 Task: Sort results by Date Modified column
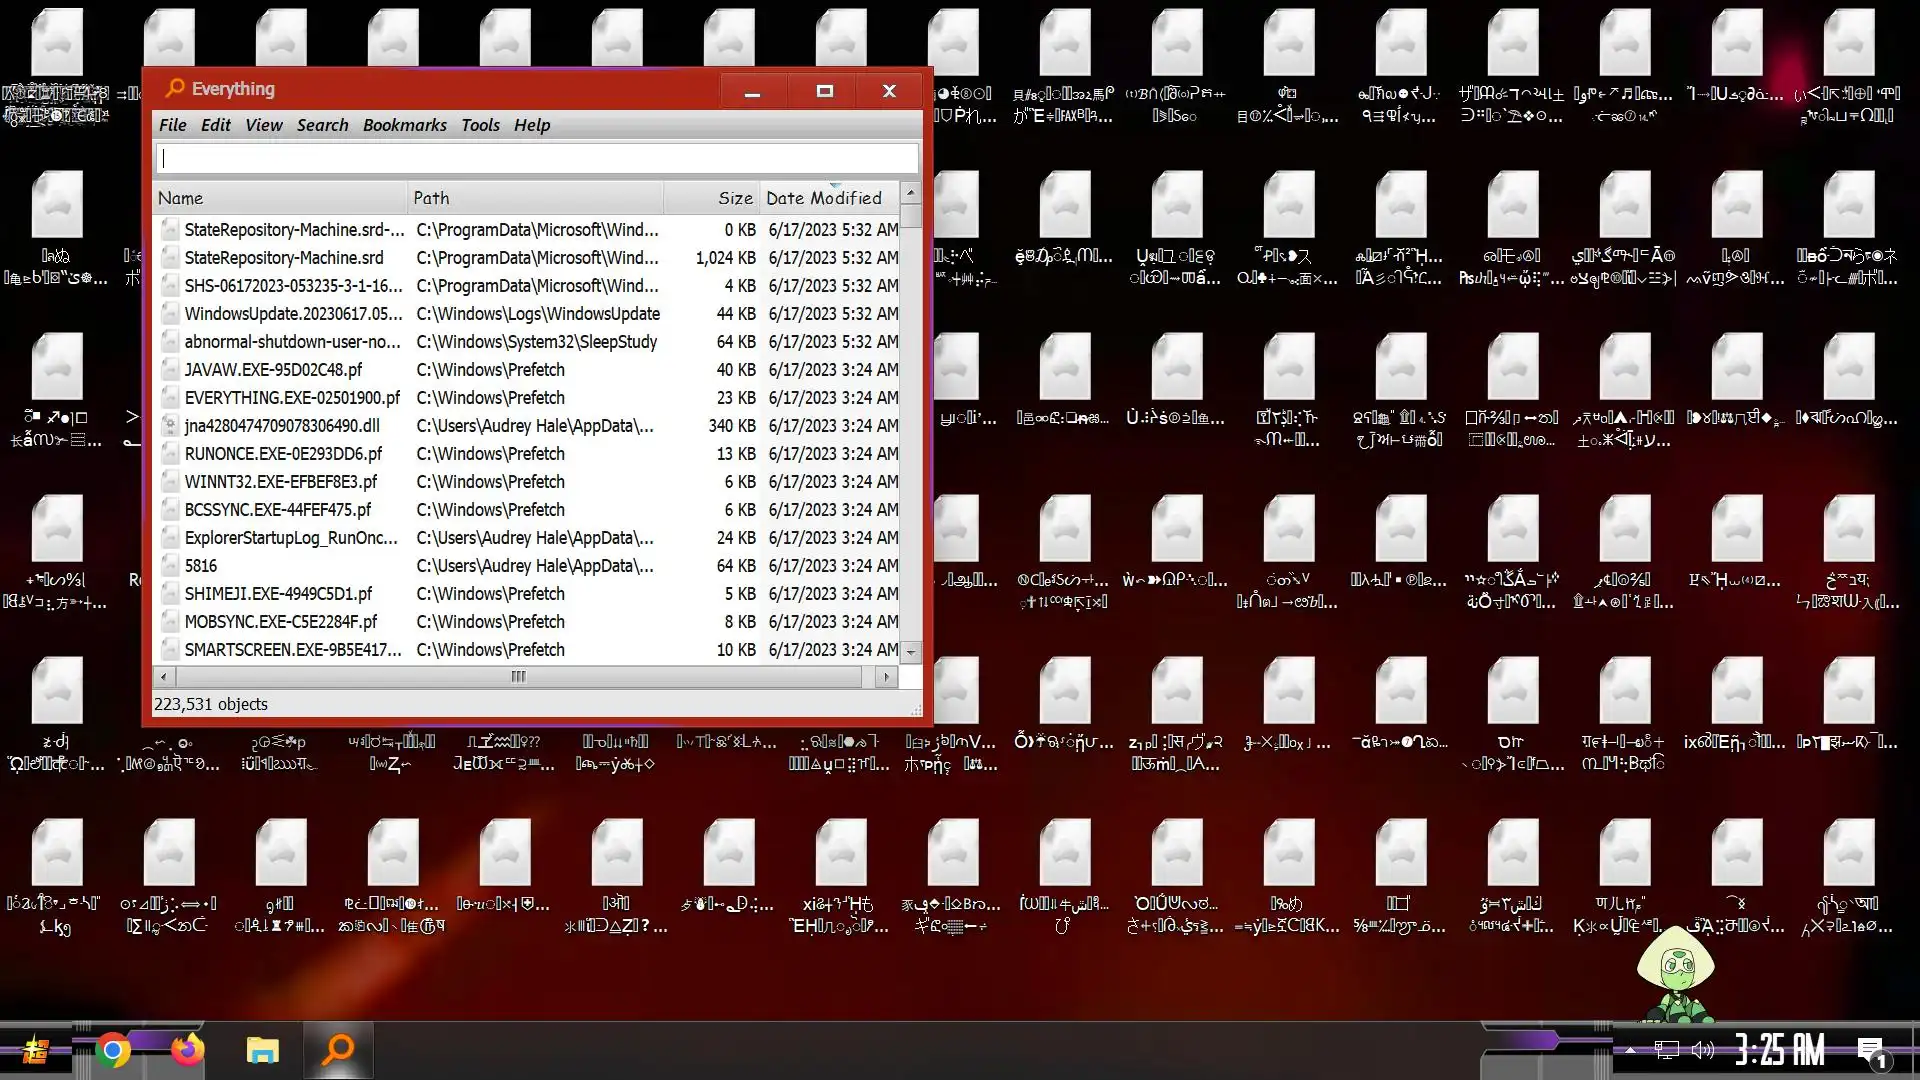[824, 198]
